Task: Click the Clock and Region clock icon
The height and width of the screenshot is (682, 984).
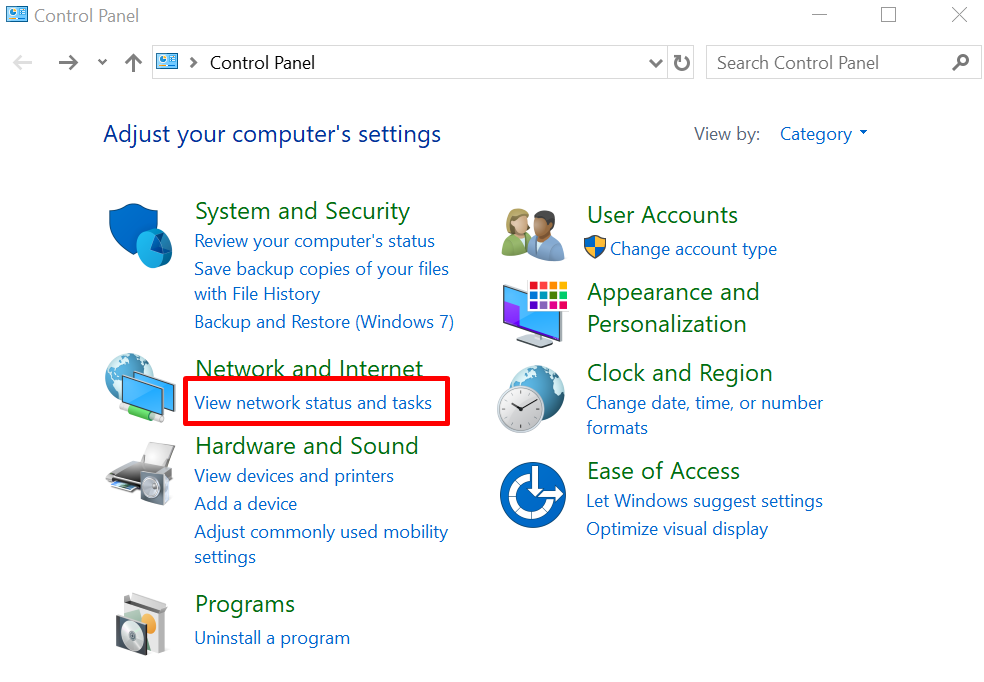Action: click(532, 396)
